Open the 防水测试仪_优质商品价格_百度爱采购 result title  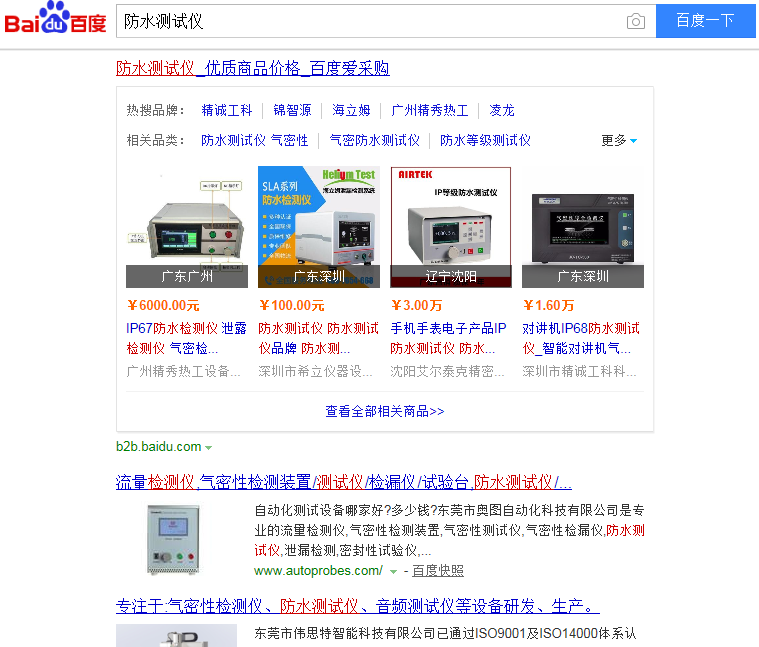point(253,68)
